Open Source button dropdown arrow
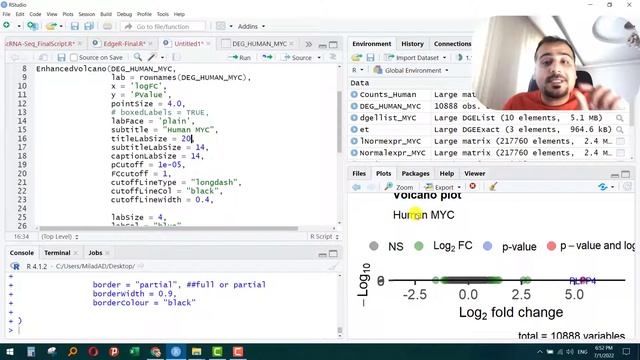 (319, 58)
